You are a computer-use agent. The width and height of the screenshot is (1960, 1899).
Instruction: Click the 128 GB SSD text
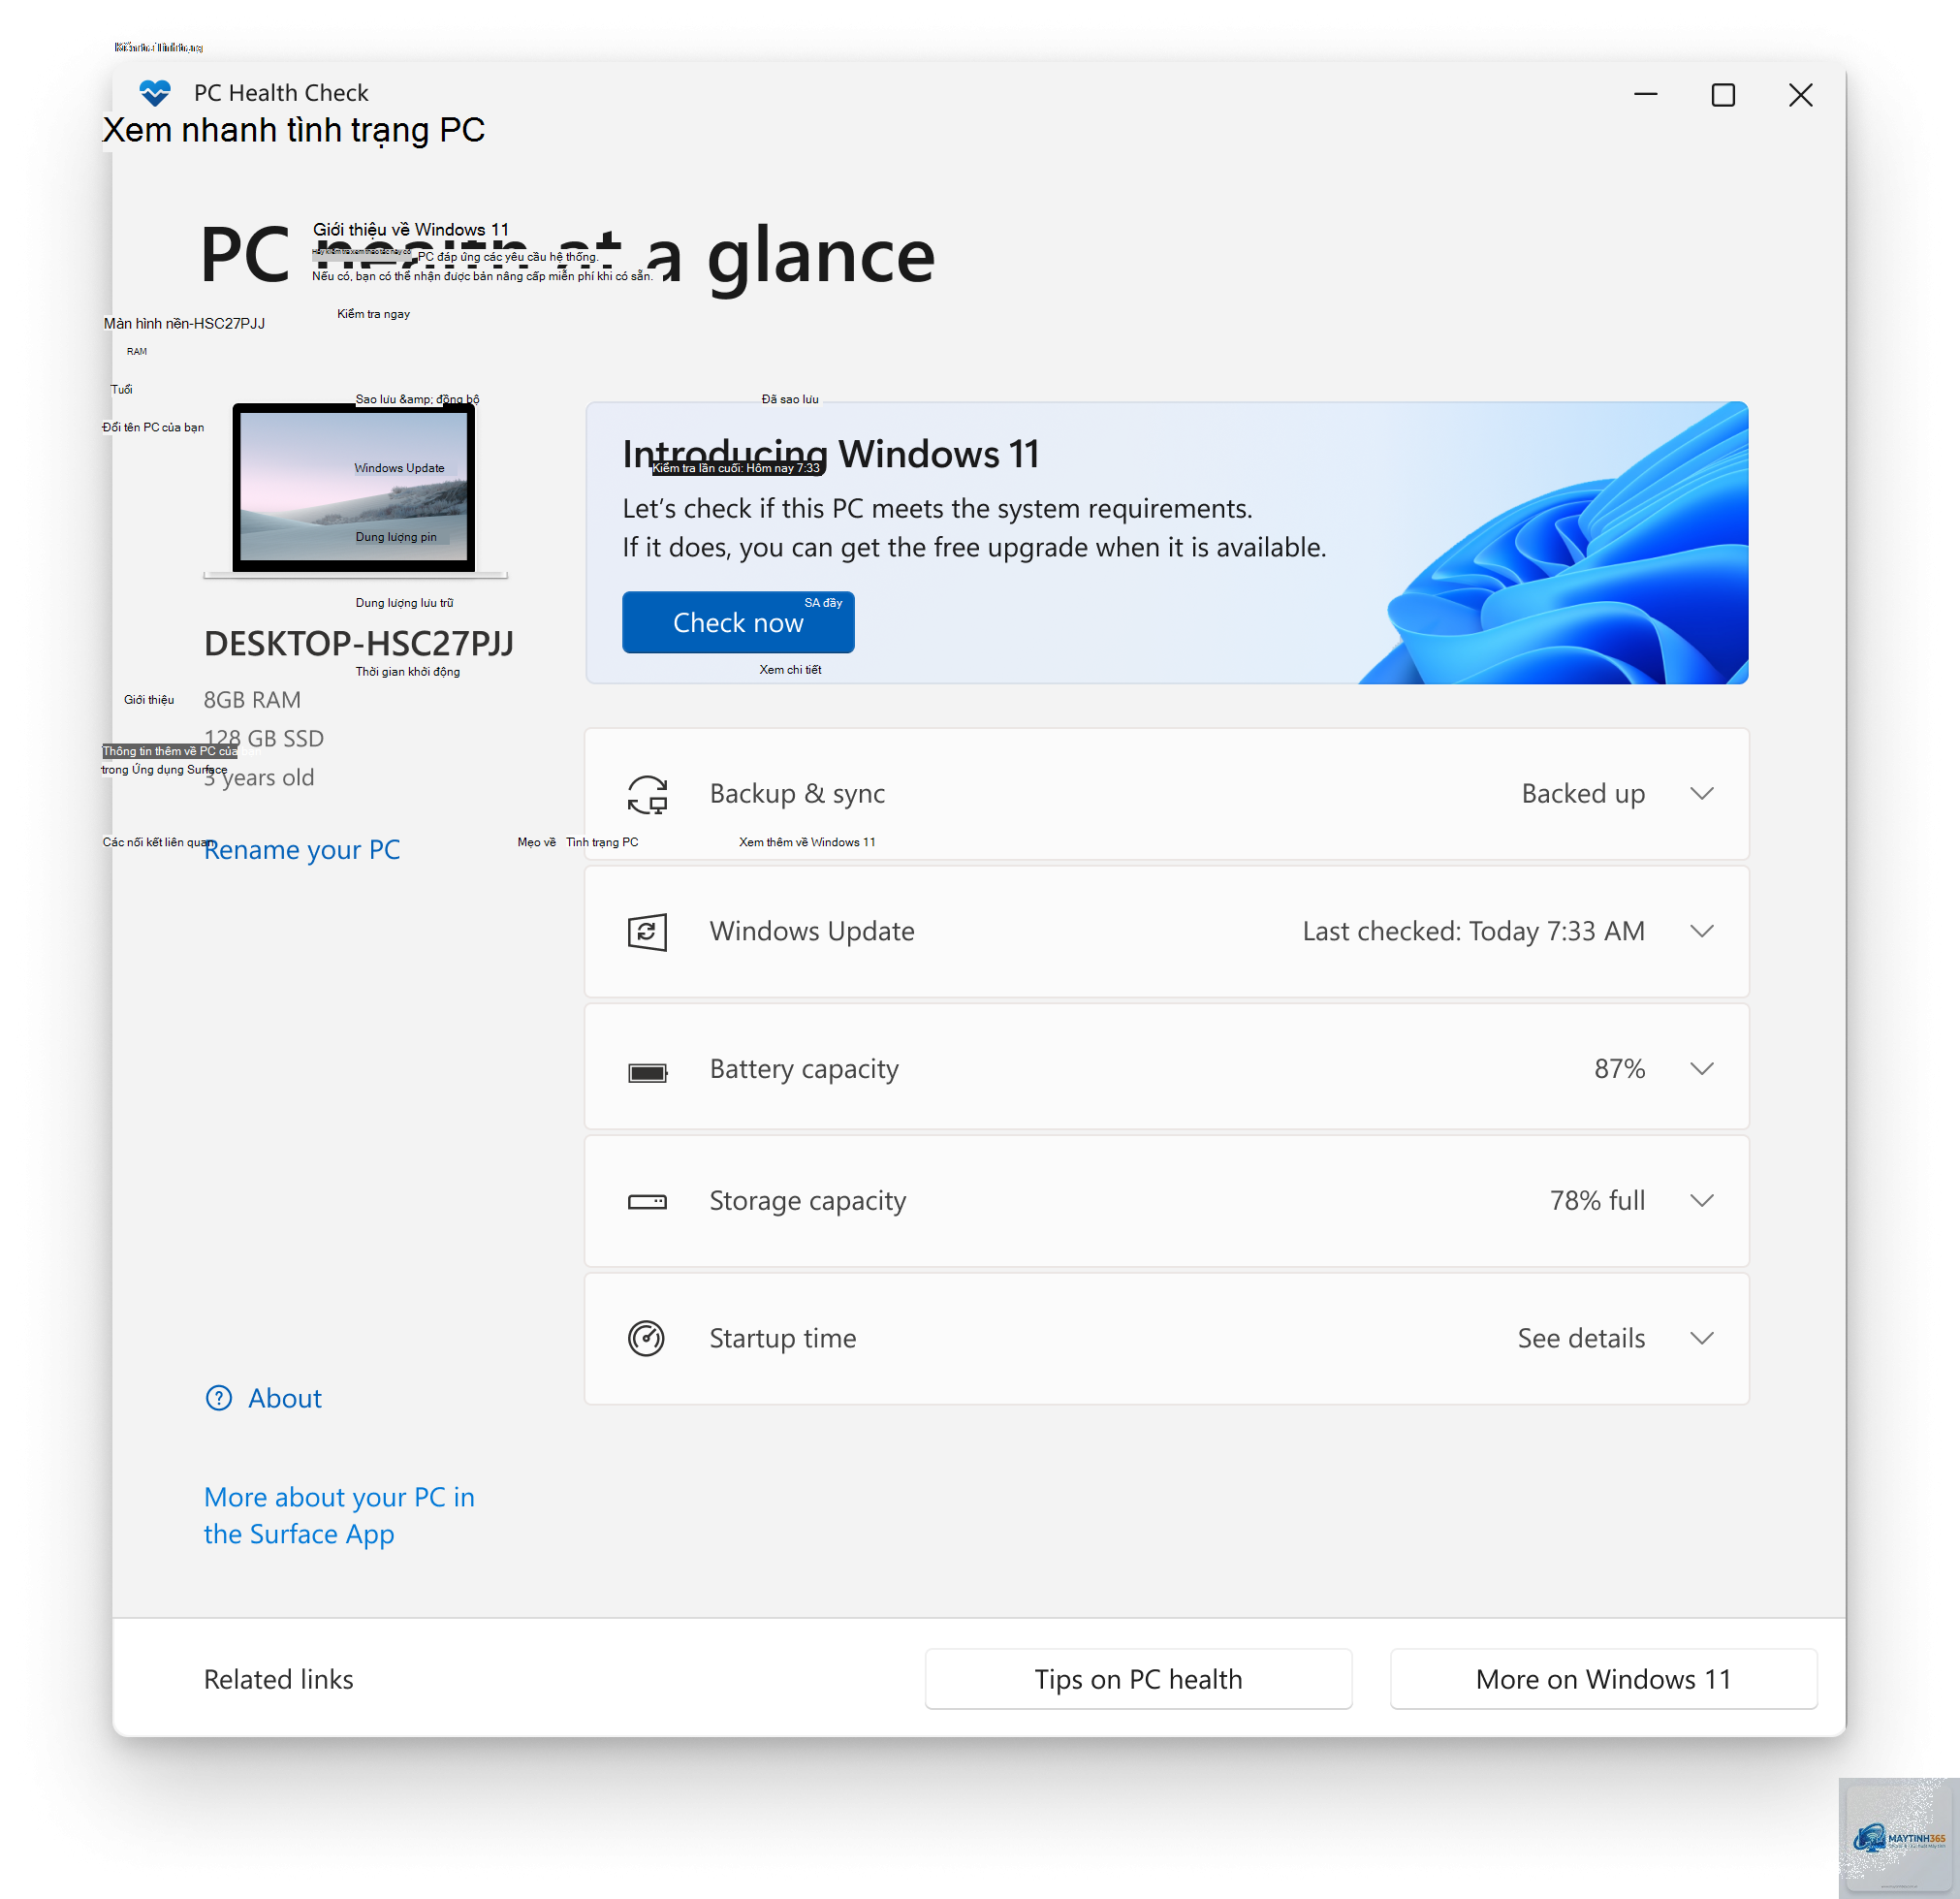click(x=264, y=738)
